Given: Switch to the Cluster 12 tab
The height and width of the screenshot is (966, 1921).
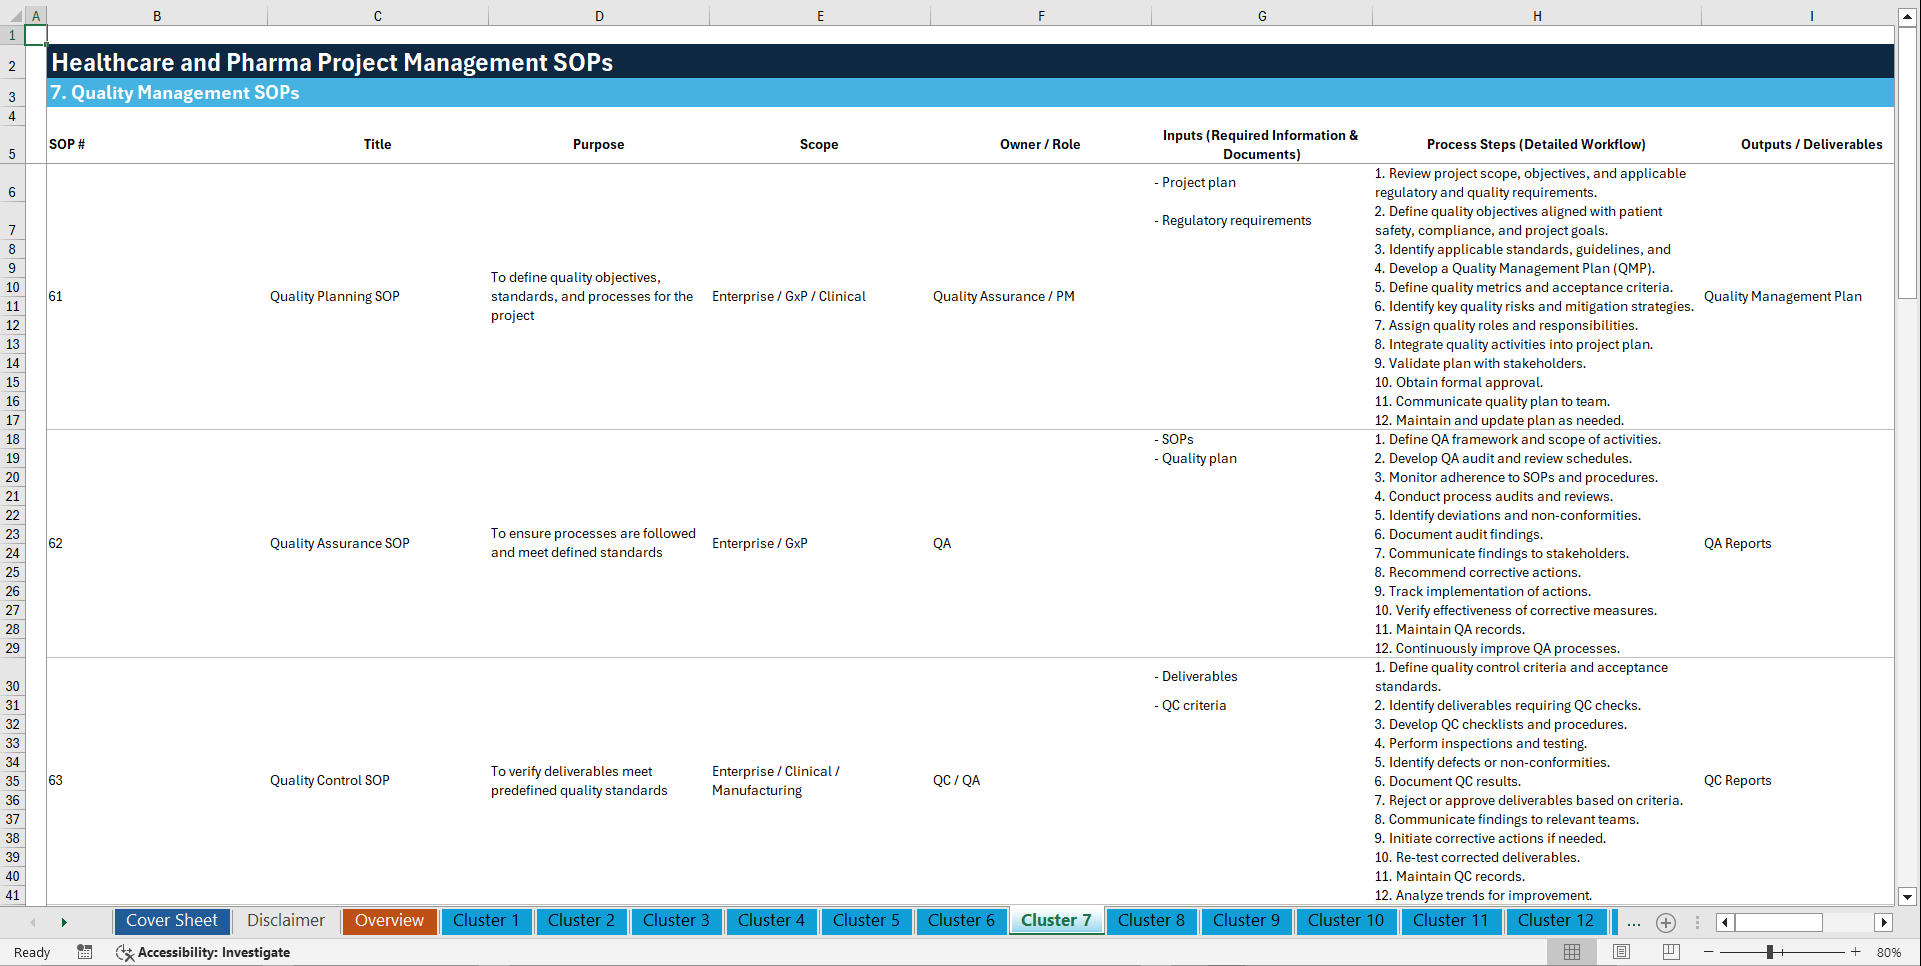Looking at the screenshot, I should [x=1556, y=921].
